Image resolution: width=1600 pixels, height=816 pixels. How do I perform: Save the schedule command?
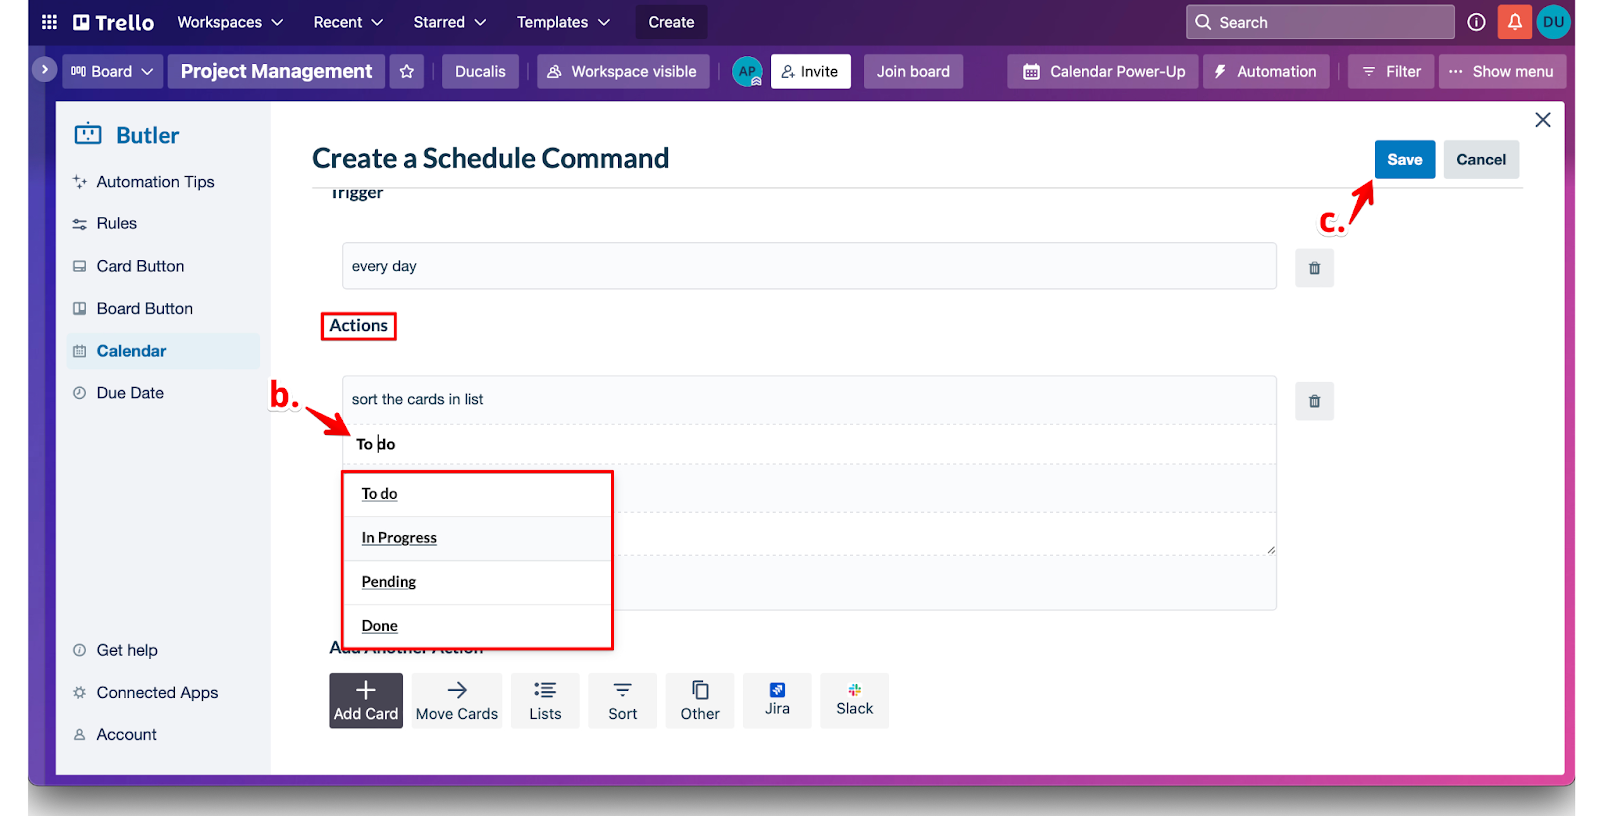tap(1404, 160)
